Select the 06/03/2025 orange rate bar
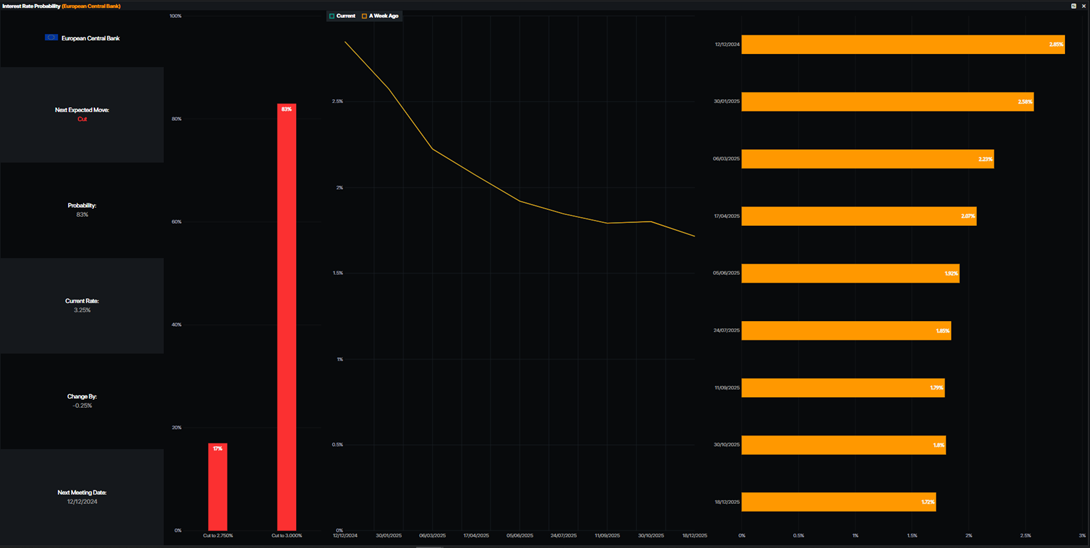Viewport: 1090px width, 548px height. [868, 159]
